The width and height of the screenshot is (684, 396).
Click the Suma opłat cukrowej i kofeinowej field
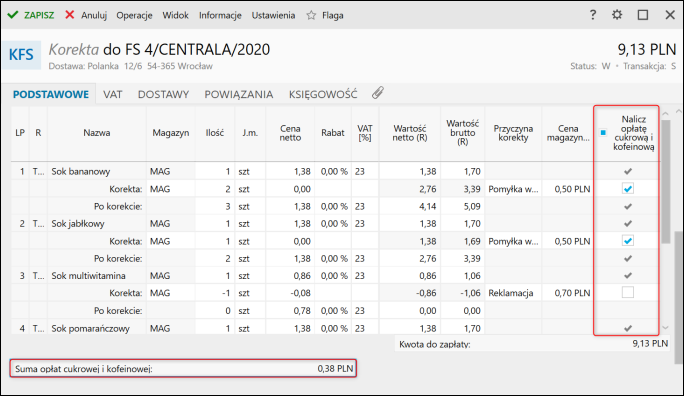183,369
